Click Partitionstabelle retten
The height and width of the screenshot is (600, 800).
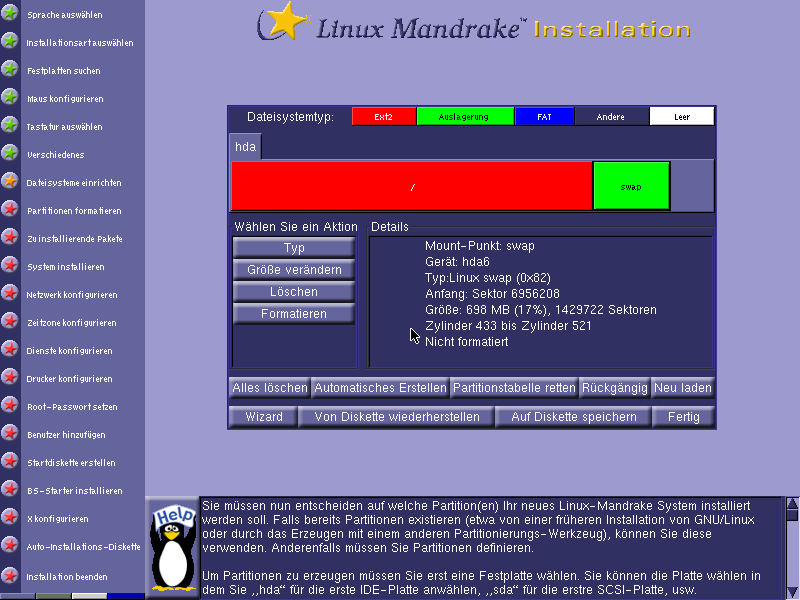click(514, 388)
